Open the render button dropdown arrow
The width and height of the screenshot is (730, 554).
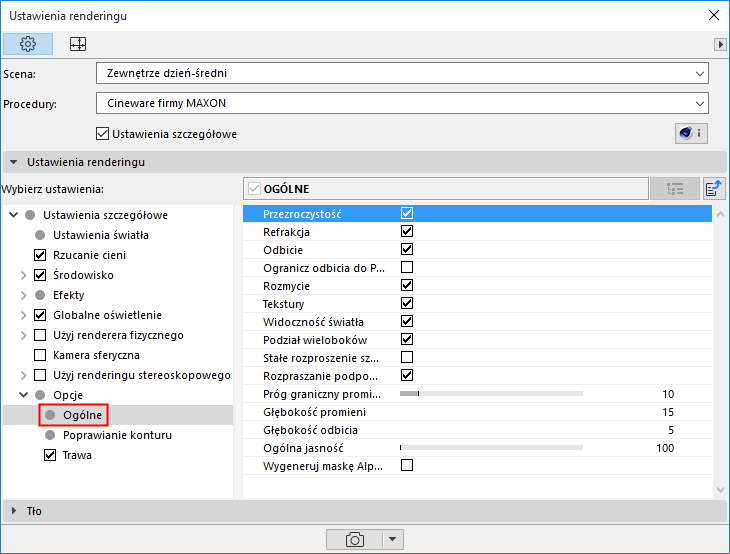click(393, 540)
